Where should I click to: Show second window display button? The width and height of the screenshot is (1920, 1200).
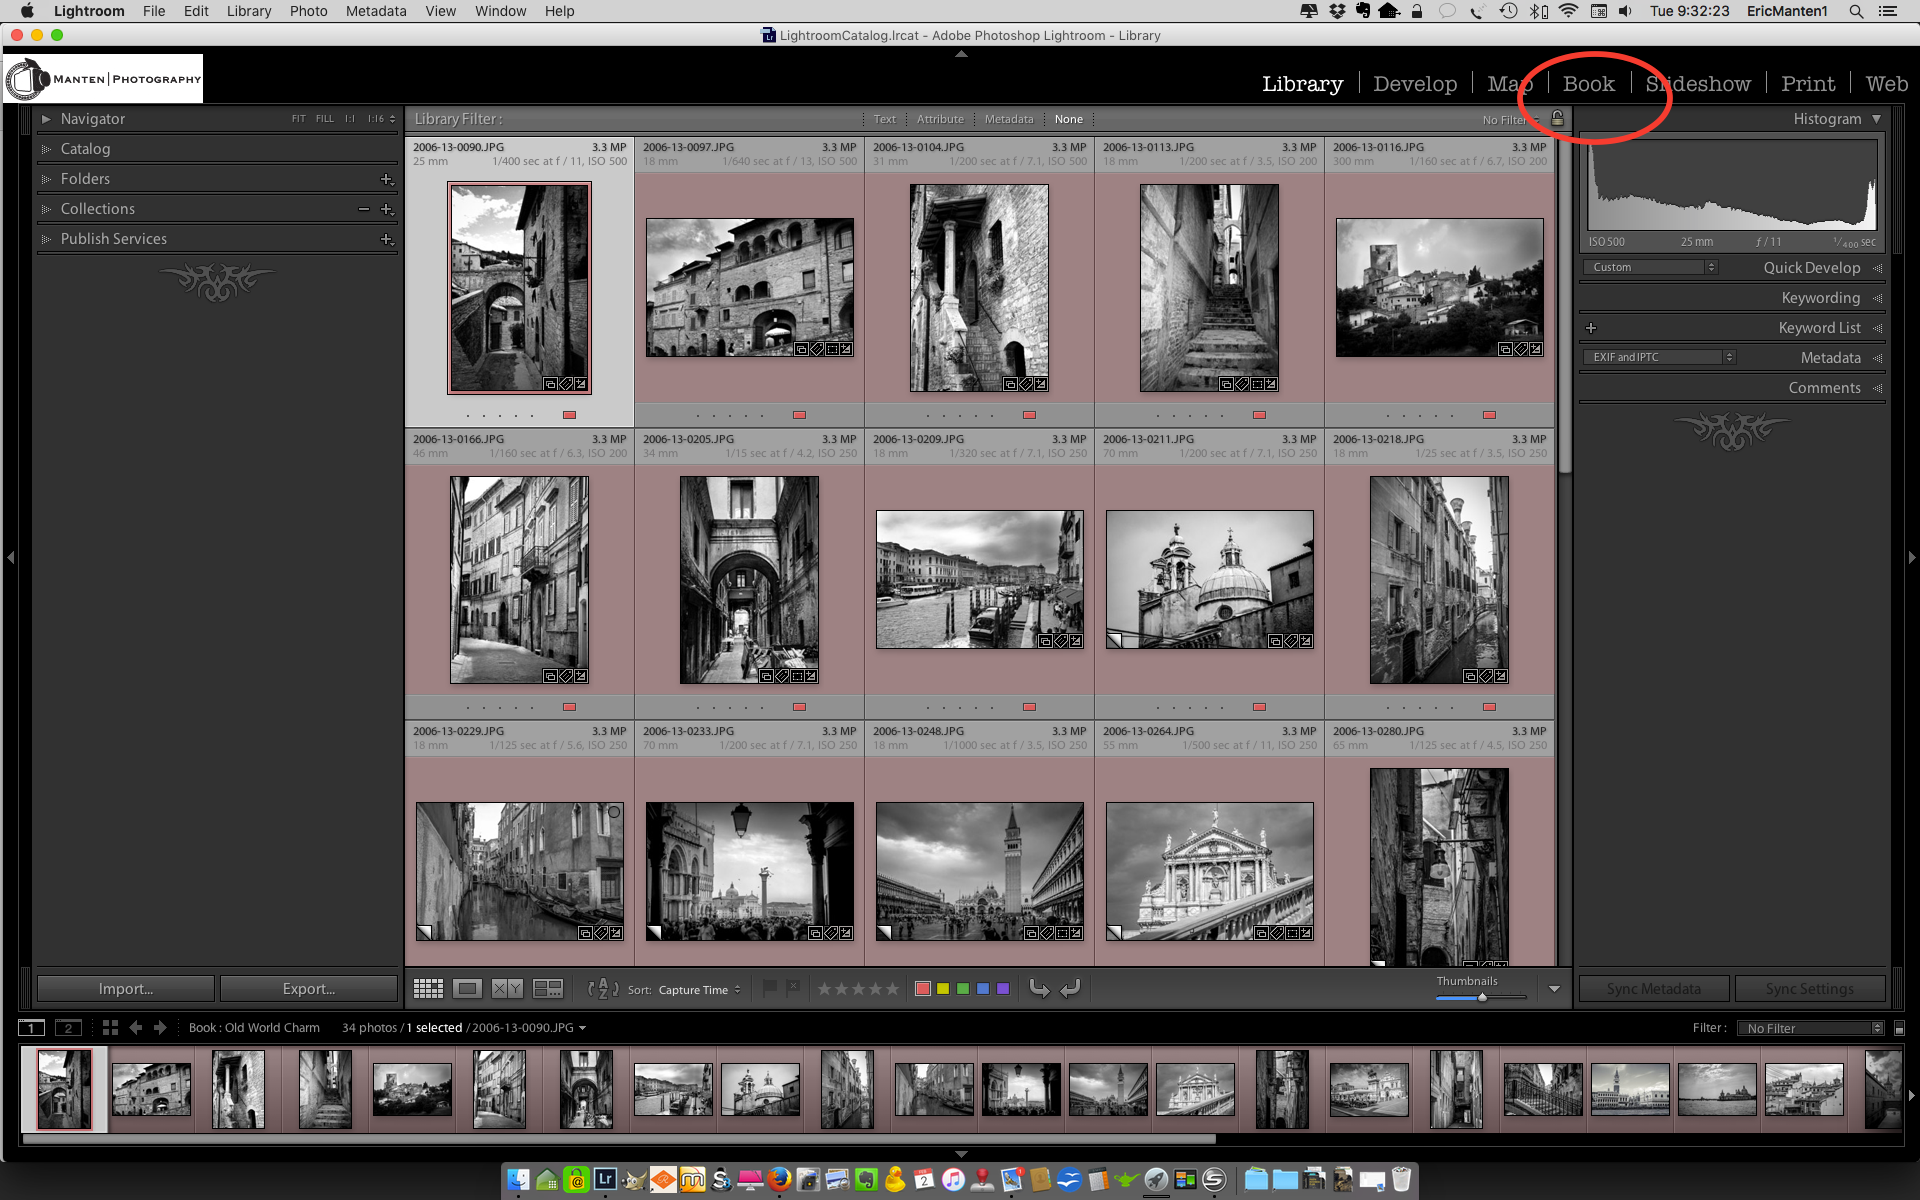pyautogui.click(x=68, y=1028)
